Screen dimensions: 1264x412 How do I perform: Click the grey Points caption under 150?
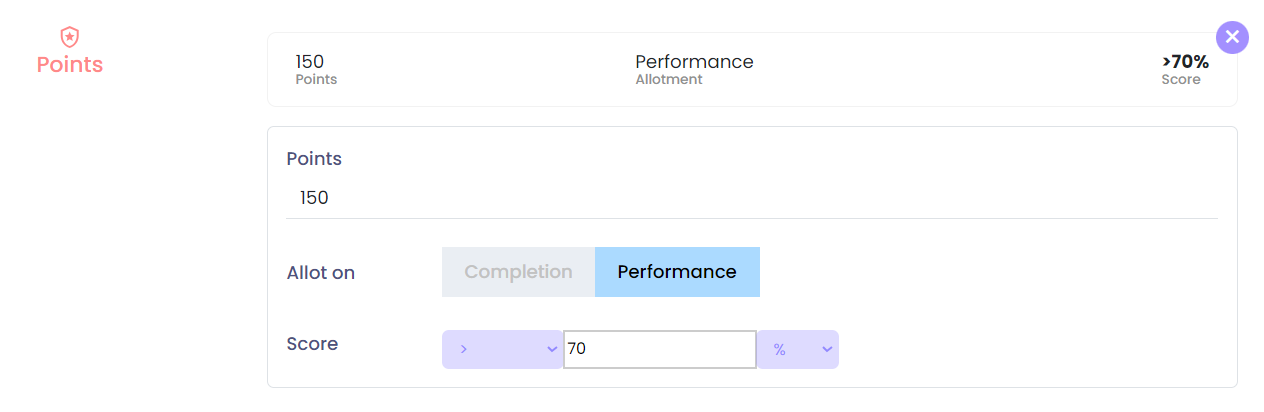(316, 80)
